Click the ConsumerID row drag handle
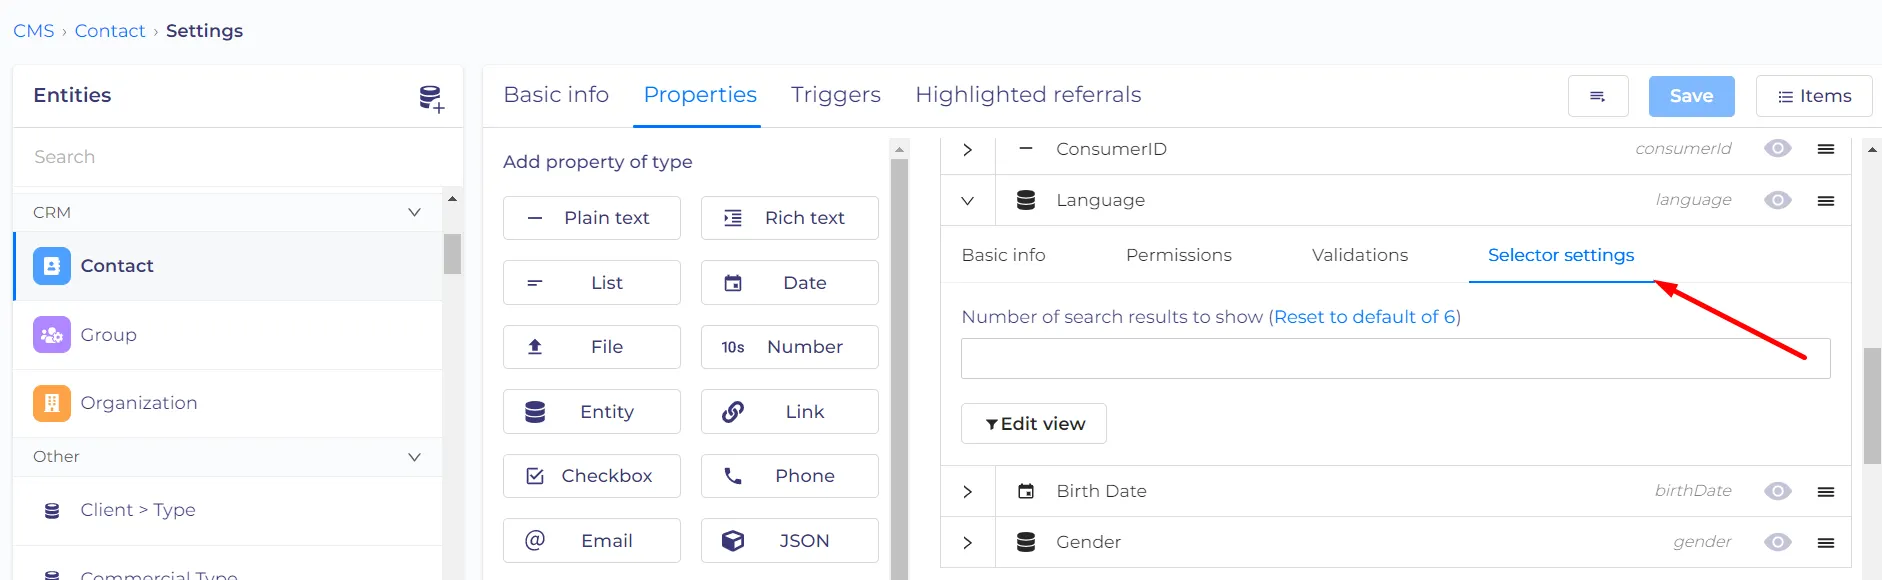 point(1826,149)
